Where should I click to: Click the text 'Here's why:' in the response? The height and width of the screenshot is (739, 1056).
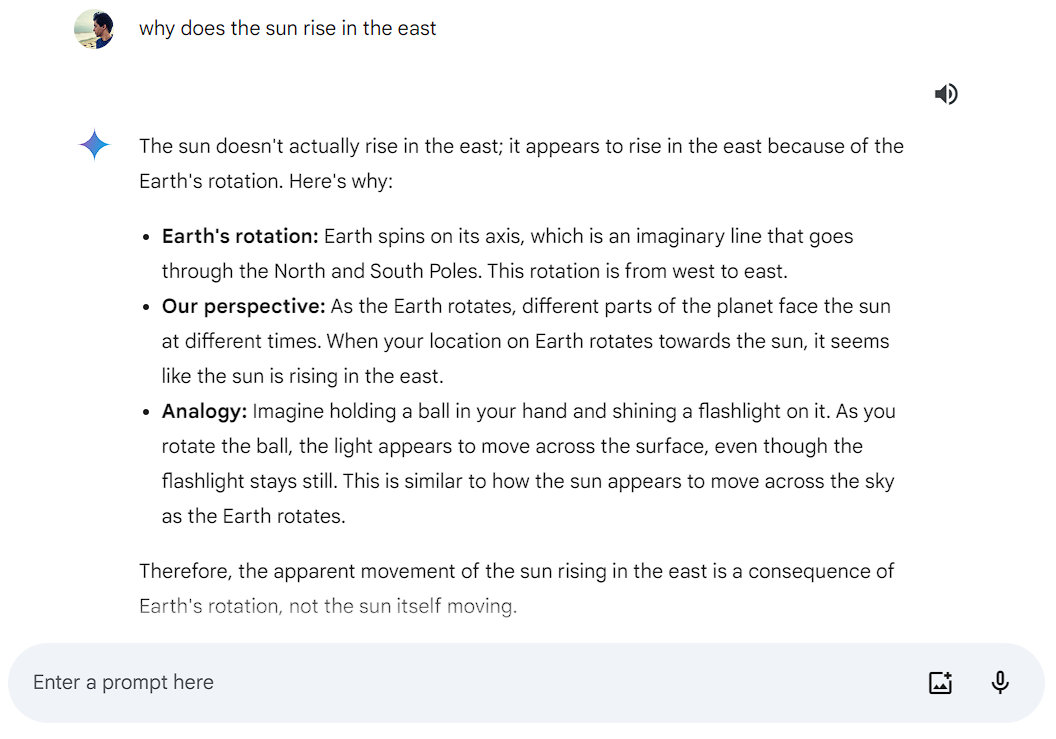(341, 181)
